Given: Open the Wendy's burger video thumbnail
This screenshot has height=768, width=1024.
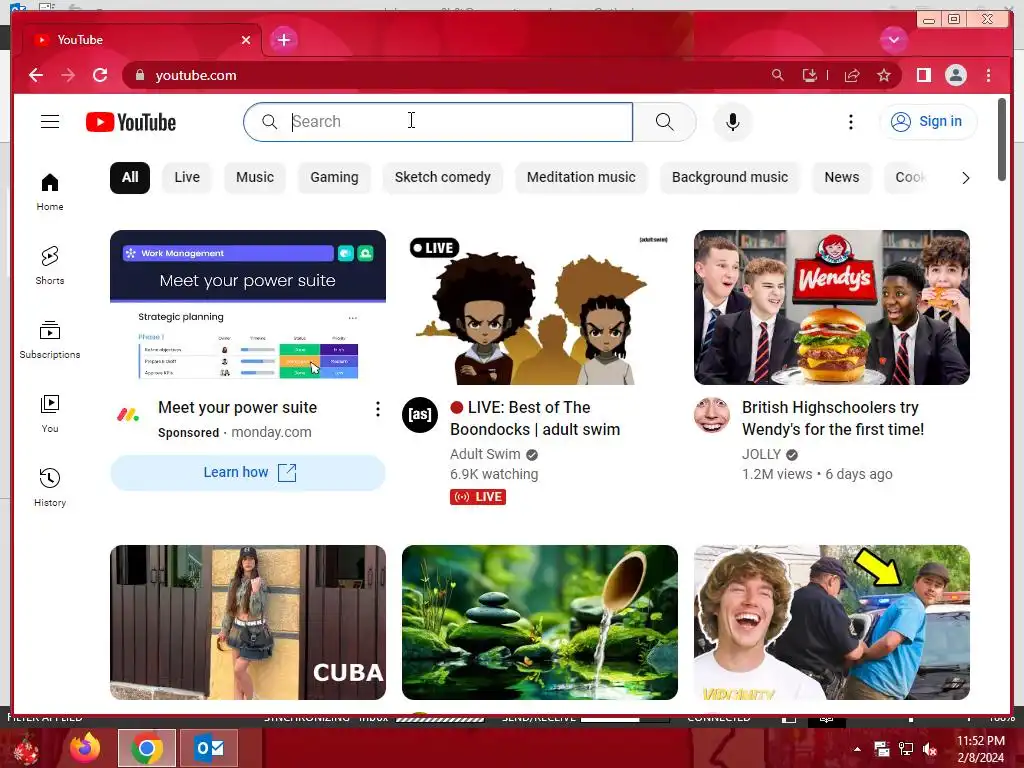Looking at the screenshot, I should 831,307.
